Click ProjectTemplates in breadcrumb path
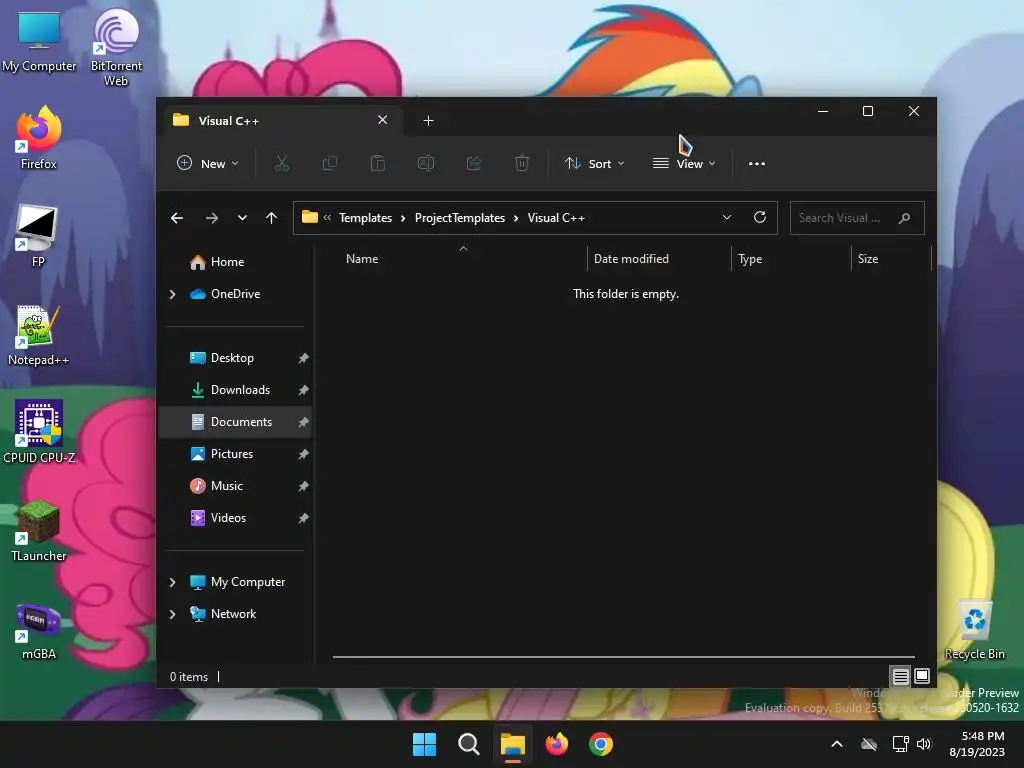 pos(460,218)
